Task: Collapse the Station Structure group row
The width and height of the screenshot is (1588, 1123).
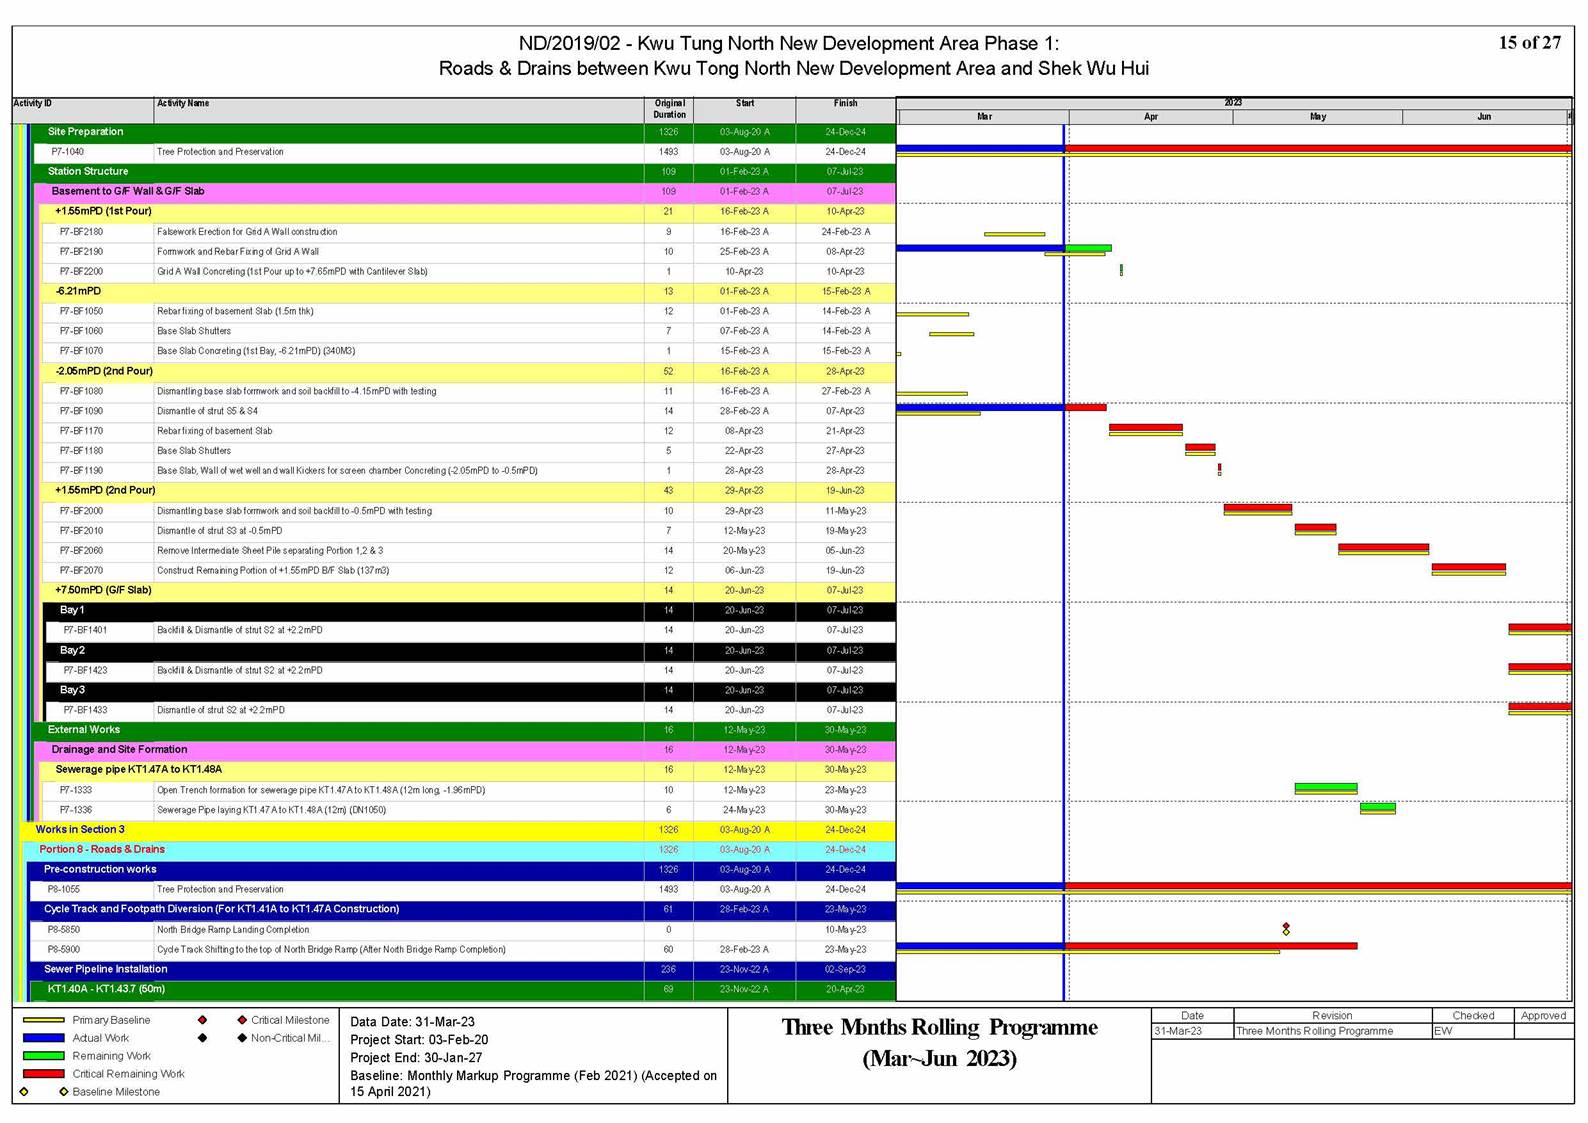Action: (x=88, y=172)
